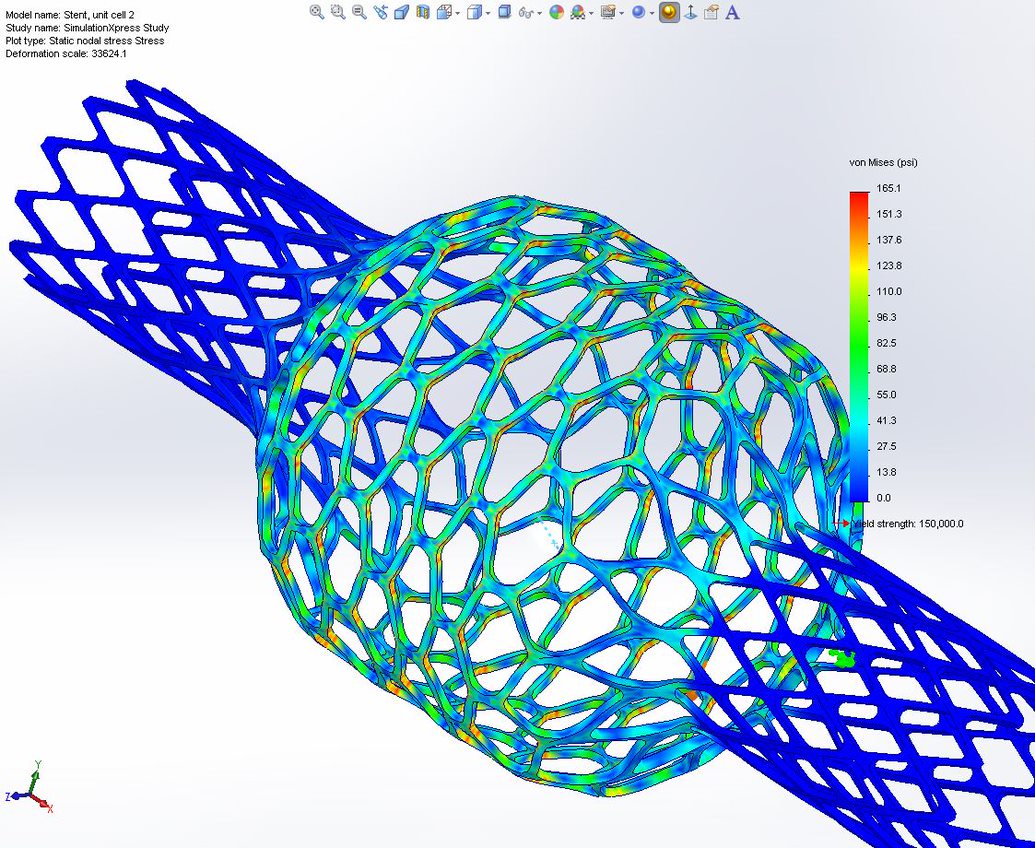1035x848 pixels.
Task: Click the von Mises color legend bar
Action: [859, 343]
